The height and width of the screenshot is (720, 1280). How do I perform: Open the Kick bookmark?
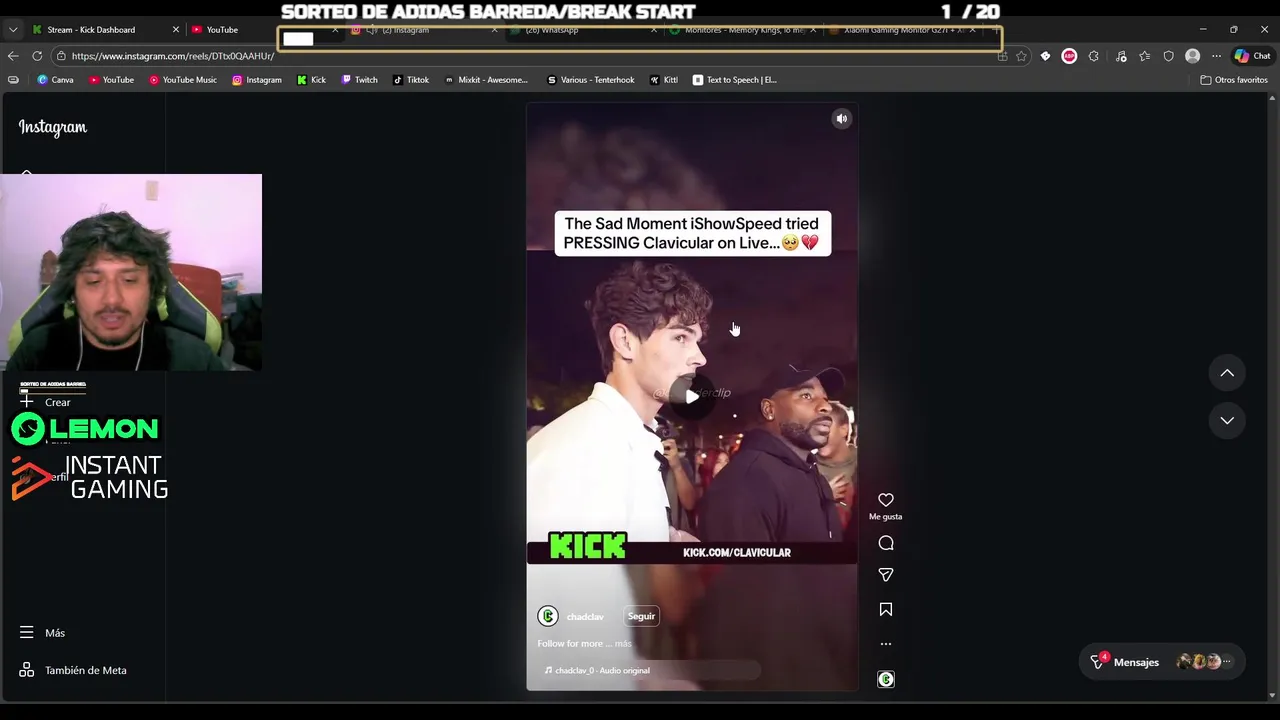click(x=311, y=80)
